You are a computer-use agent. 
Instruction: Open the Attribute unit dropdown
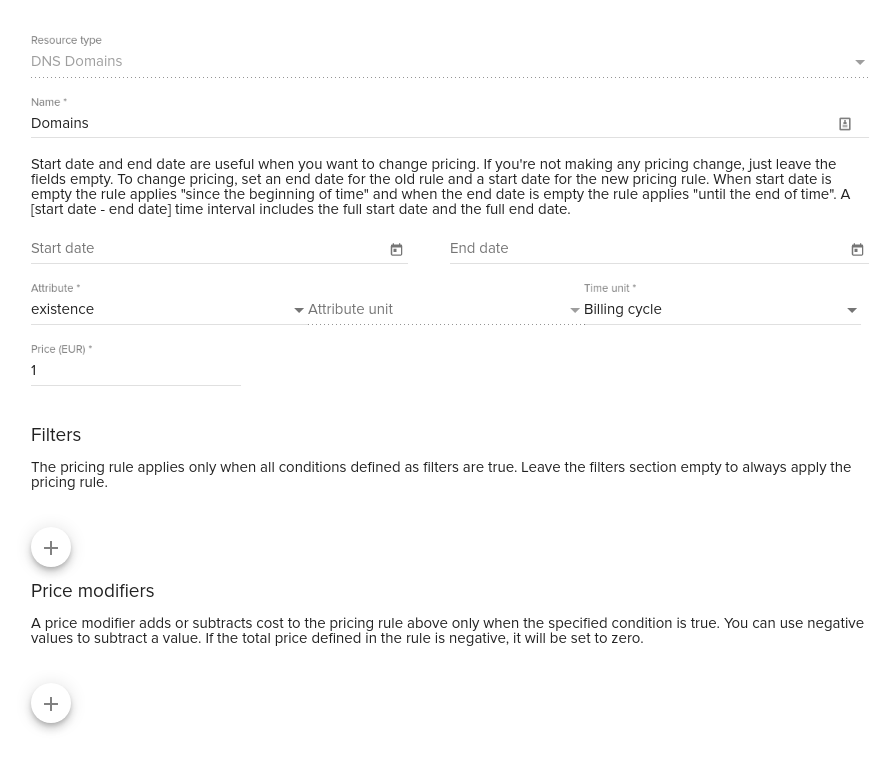point(444,310)
